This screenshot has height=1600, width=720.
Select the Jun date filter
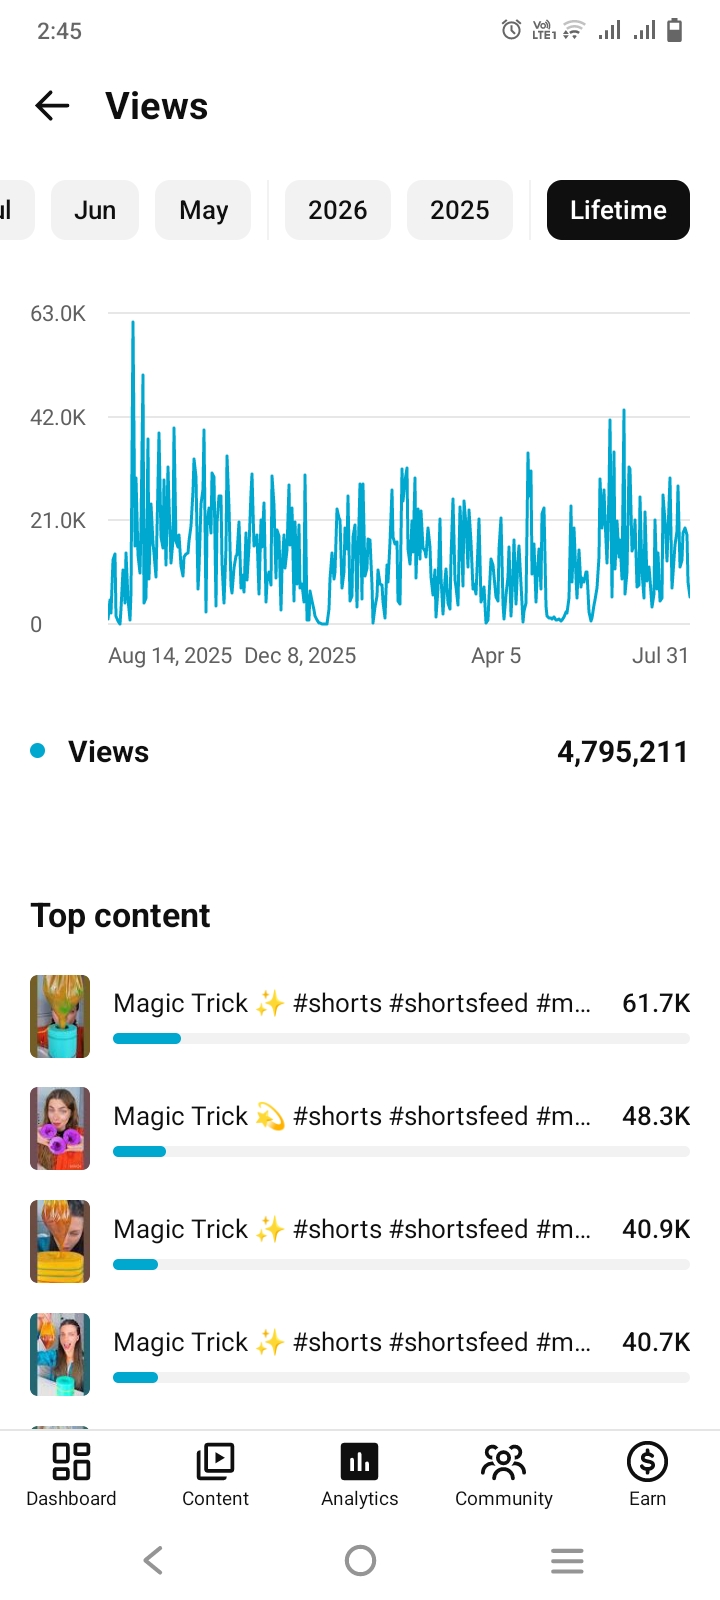click(x=95, y=210)
